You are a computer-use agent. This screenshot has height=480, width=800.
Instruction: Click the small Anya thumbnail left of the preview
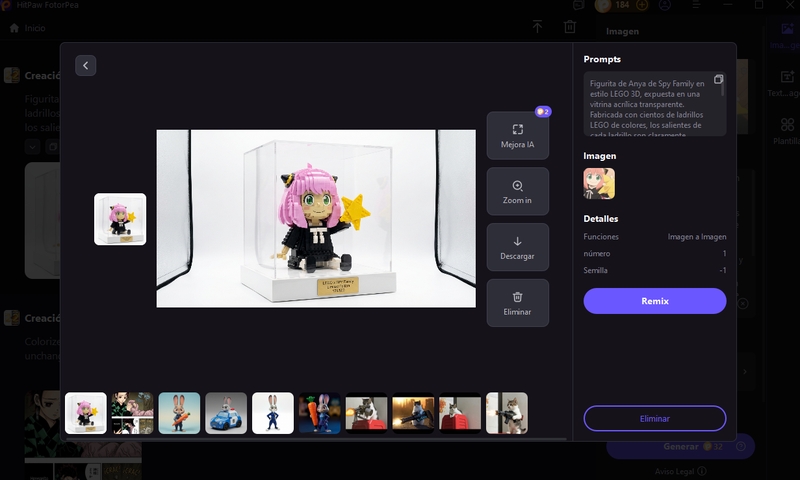pyautogui.click(x=120, y=219)
